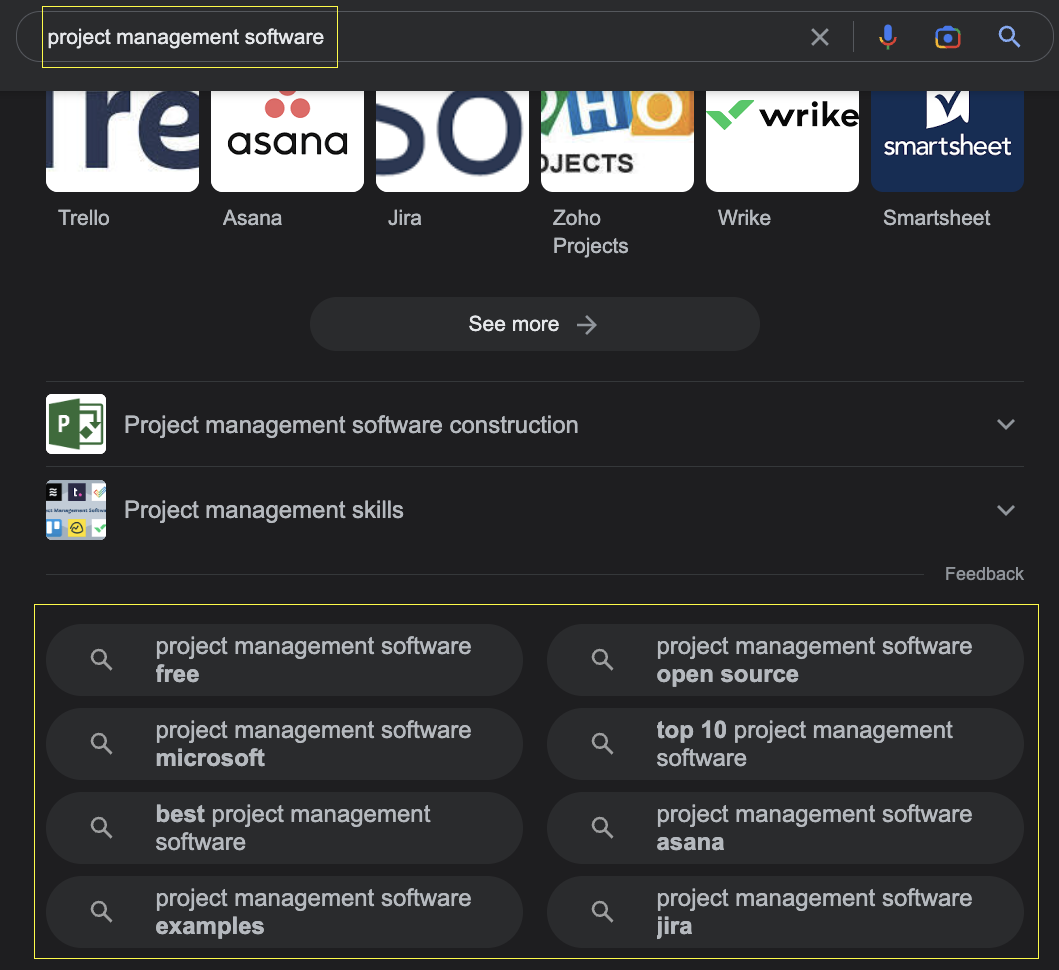This screenshot has height=970, width=1059.
Task: Click the 'See more' button
Action: 534,323
